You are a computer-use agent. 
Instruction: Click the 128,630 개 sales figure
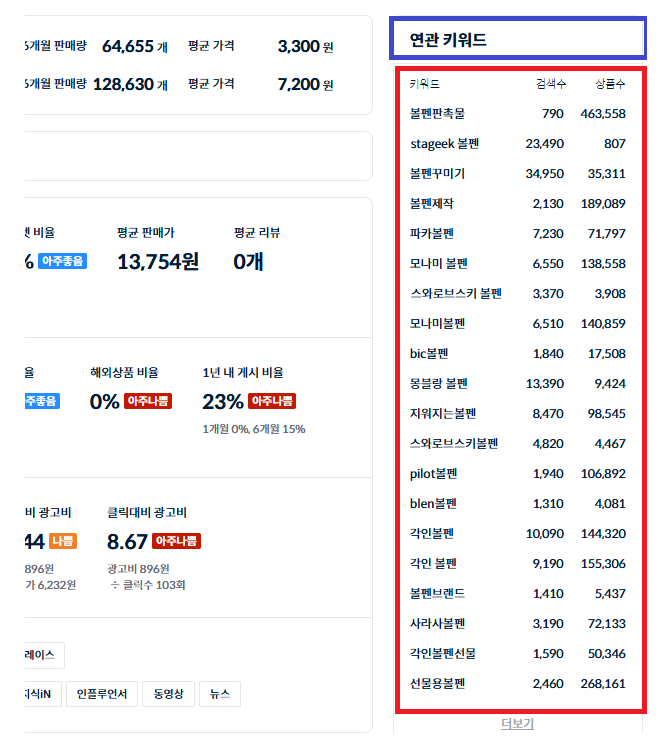(x=130, y=84)
